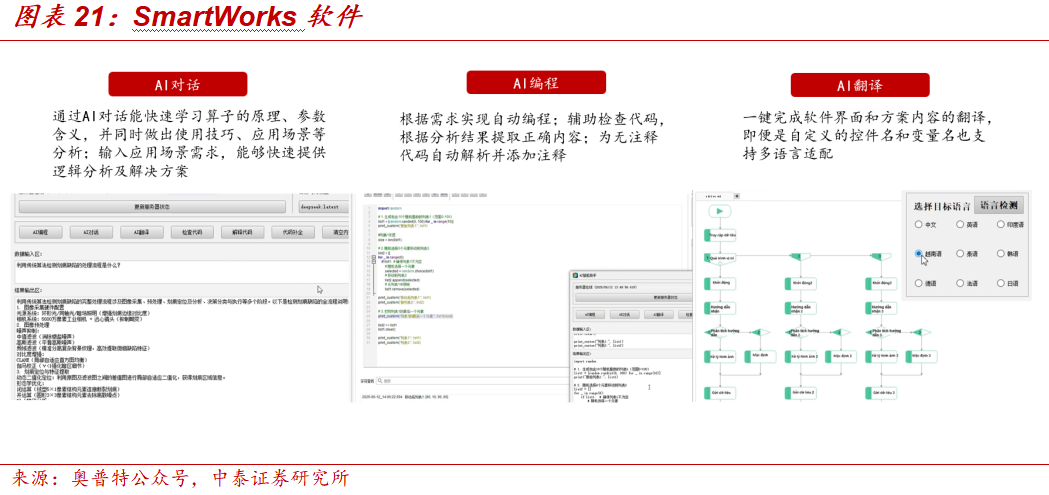Click the AI编程 button in left panel
This screenshot has height=495, width=1049.
pos(42,232)
